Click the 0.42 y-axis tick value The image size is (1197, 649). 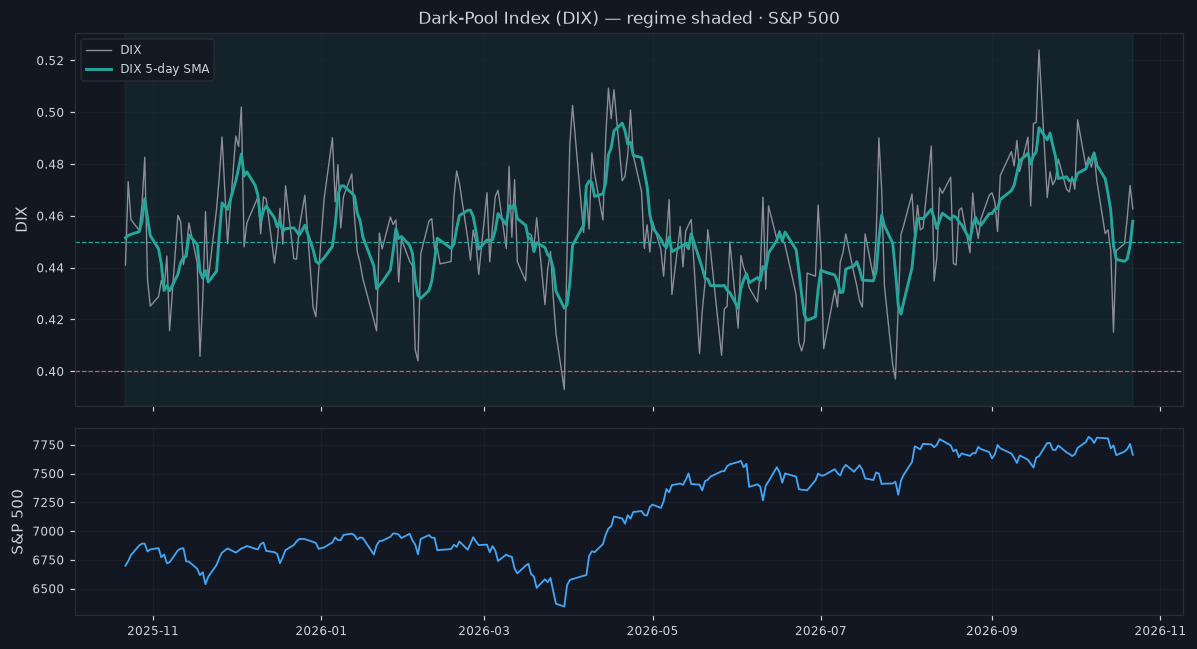(x=50, y=320)
